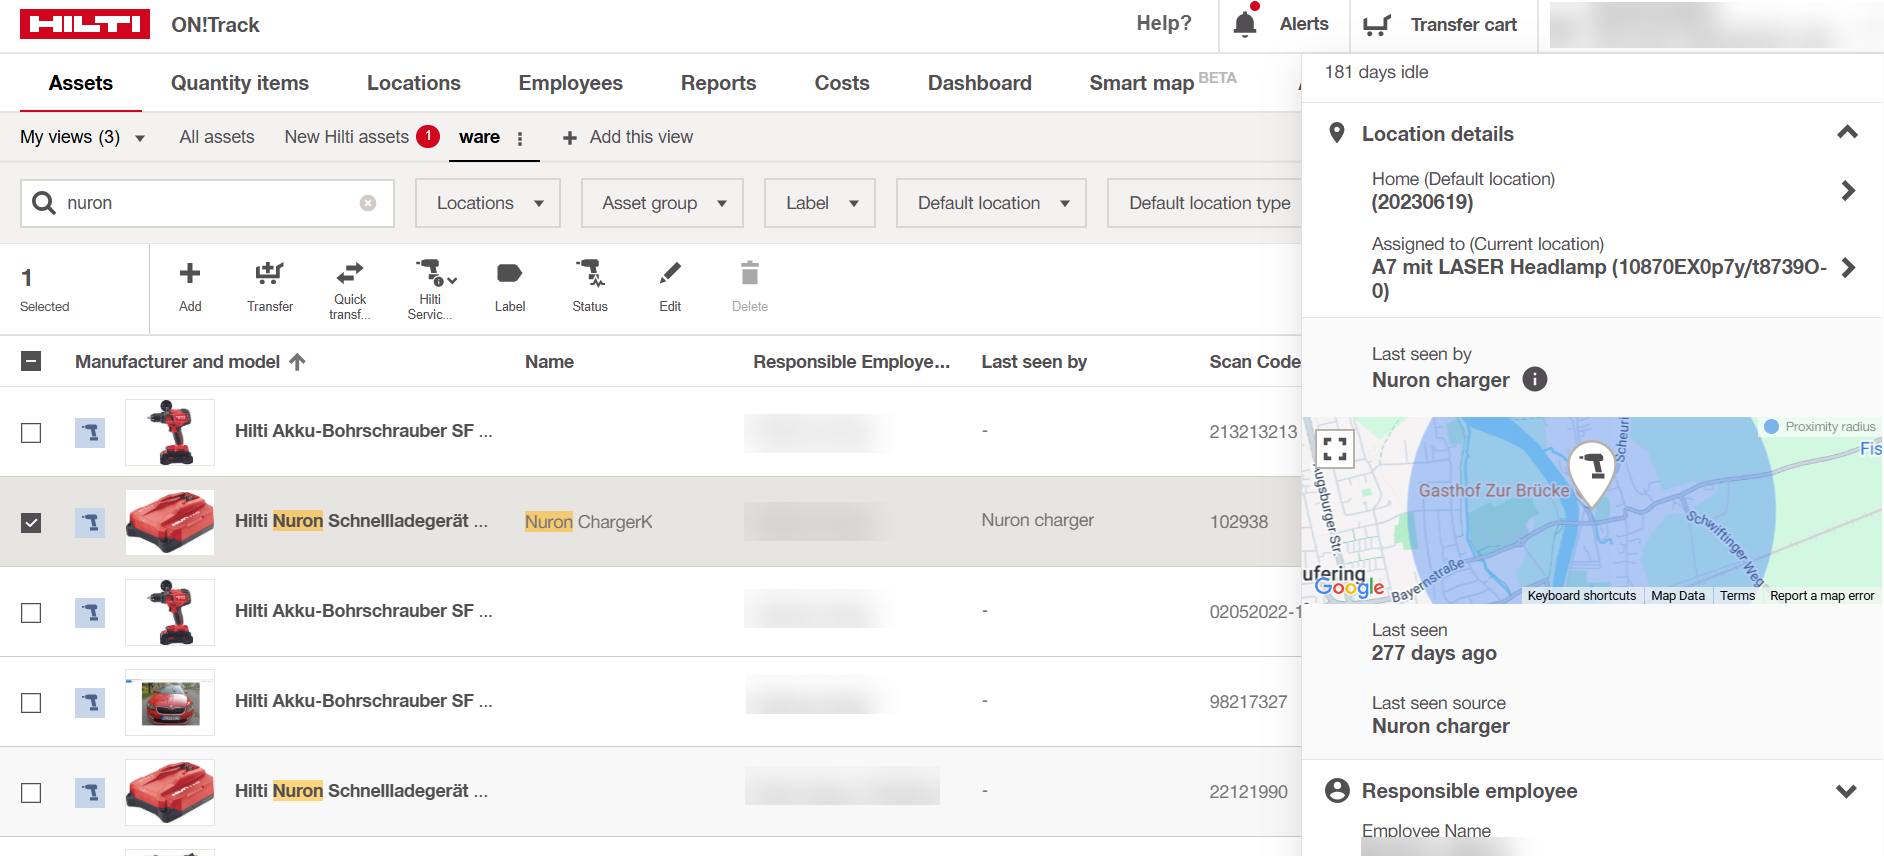
Task: Click info icon beside Nuron charger
Action: (x=1534, y=380)
